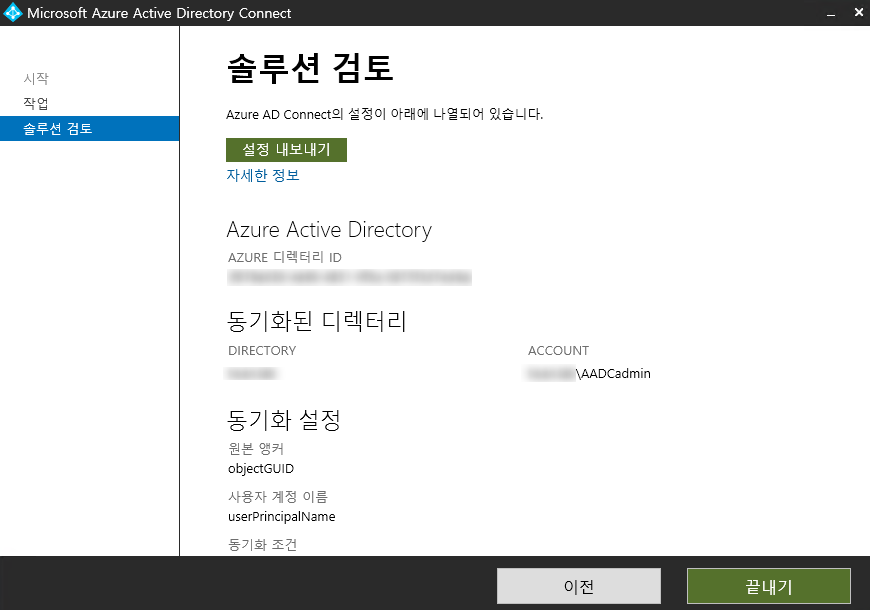Click the 이전 button

pyautogui.click(x=579, y=586)
